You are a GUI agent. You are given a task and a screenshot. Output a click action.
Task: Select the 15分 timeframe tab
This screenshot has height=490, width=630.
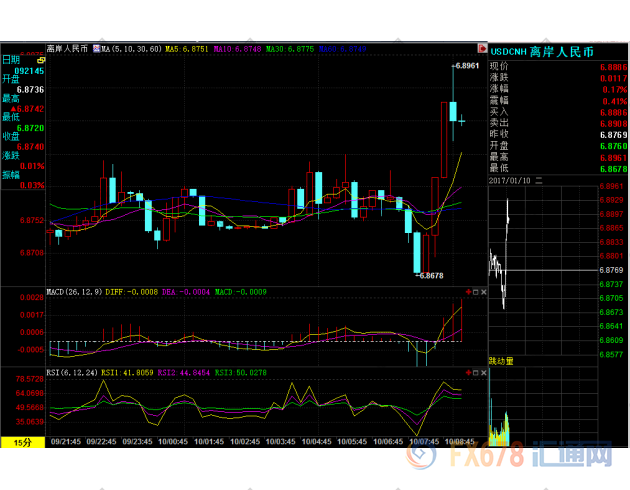click(x=22, y=441)
